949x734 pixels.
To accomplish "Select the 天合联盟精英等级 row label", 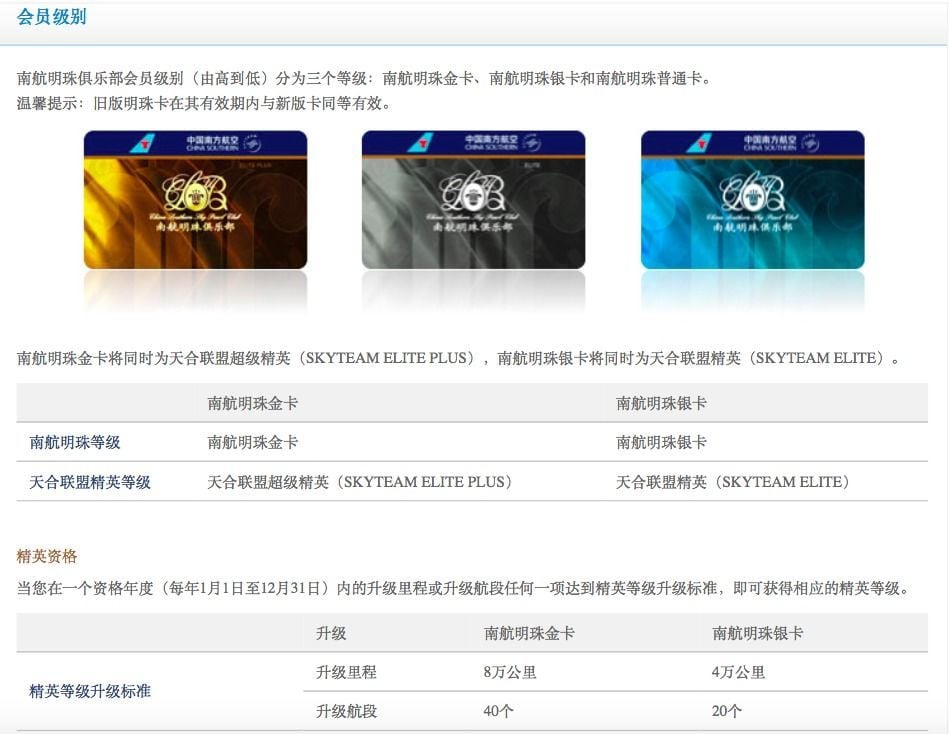I will click(90, 482).
